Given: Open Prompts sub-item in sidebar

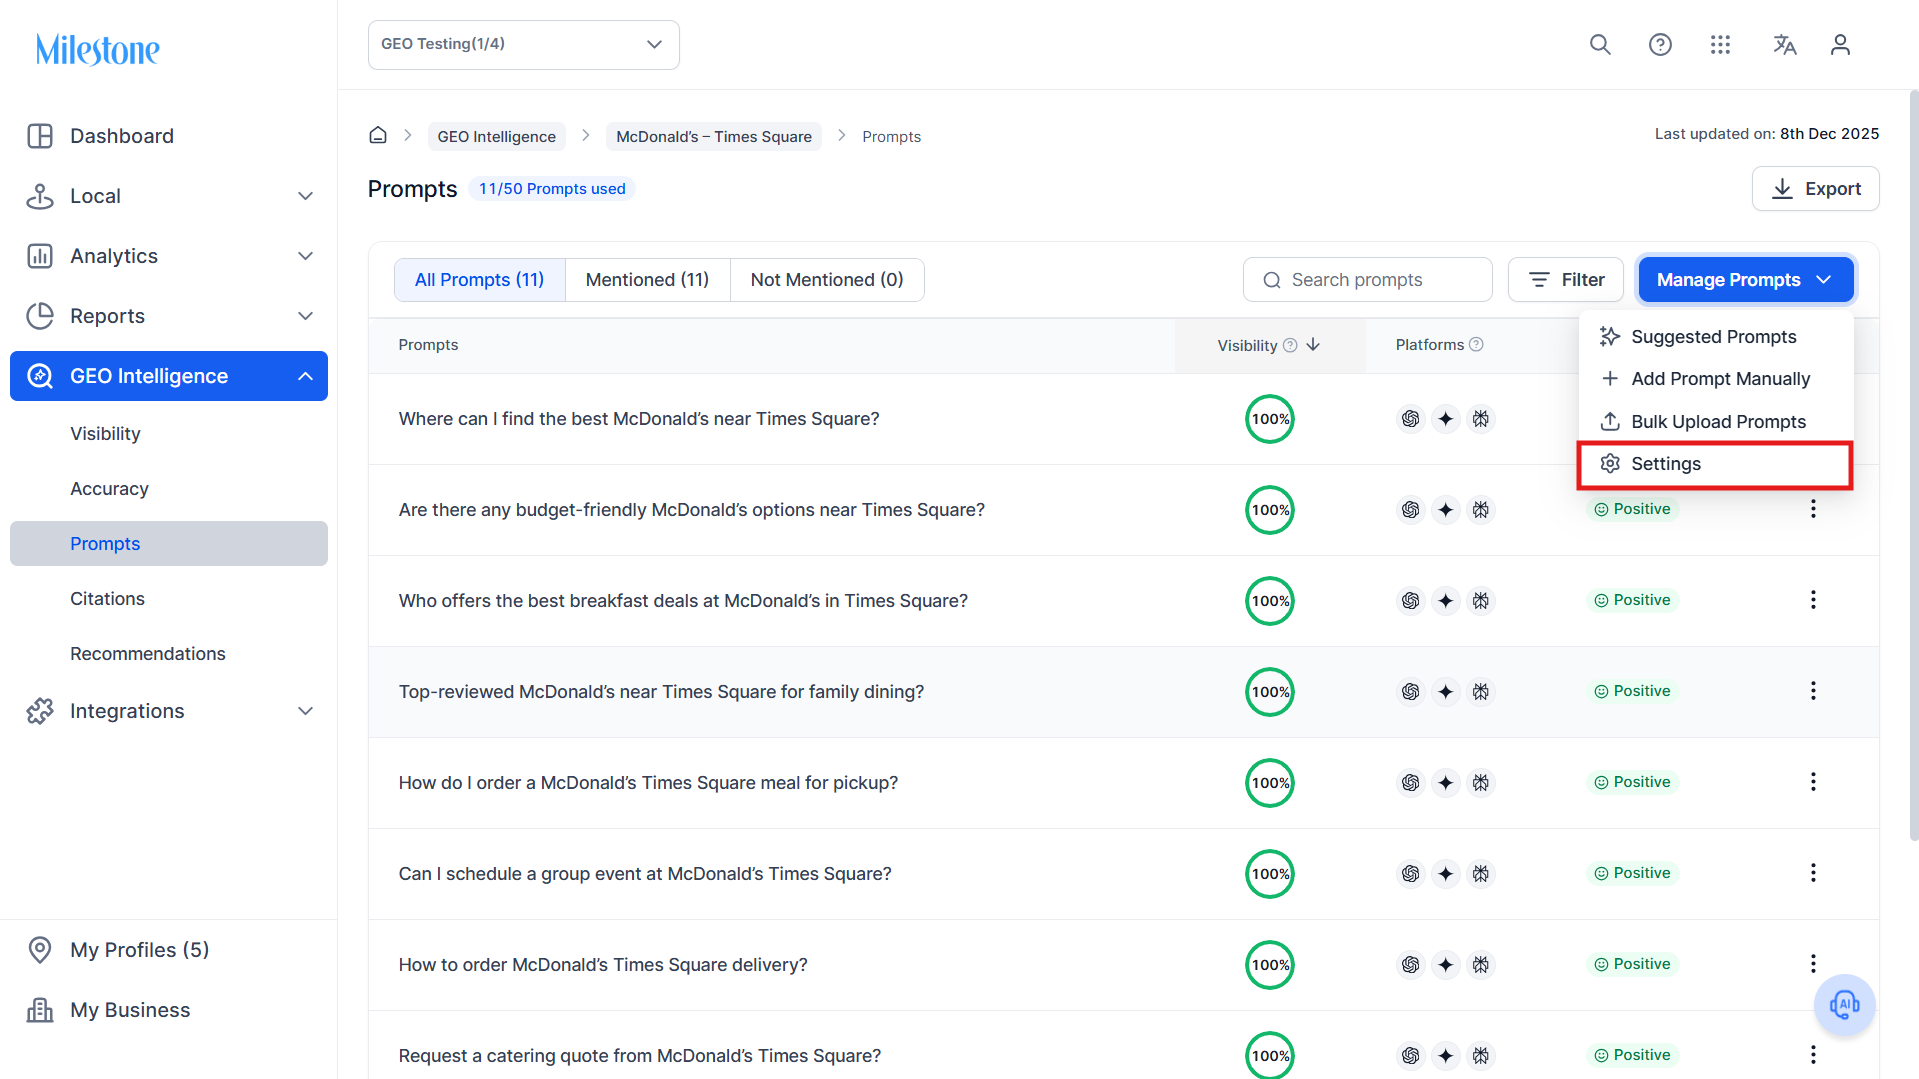Looking at the screenshot, I should point(169,544).
